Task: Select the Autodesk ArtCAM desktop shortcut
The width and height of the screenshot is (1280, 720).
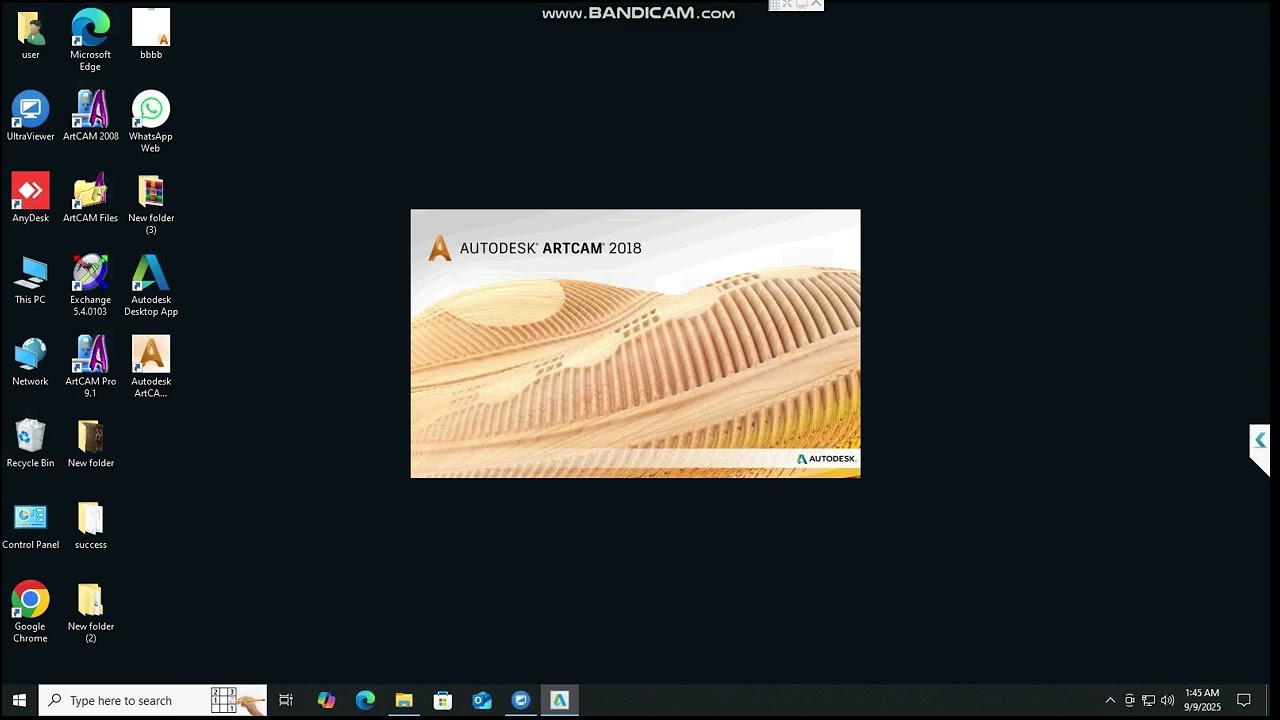Action: point(151,368)
